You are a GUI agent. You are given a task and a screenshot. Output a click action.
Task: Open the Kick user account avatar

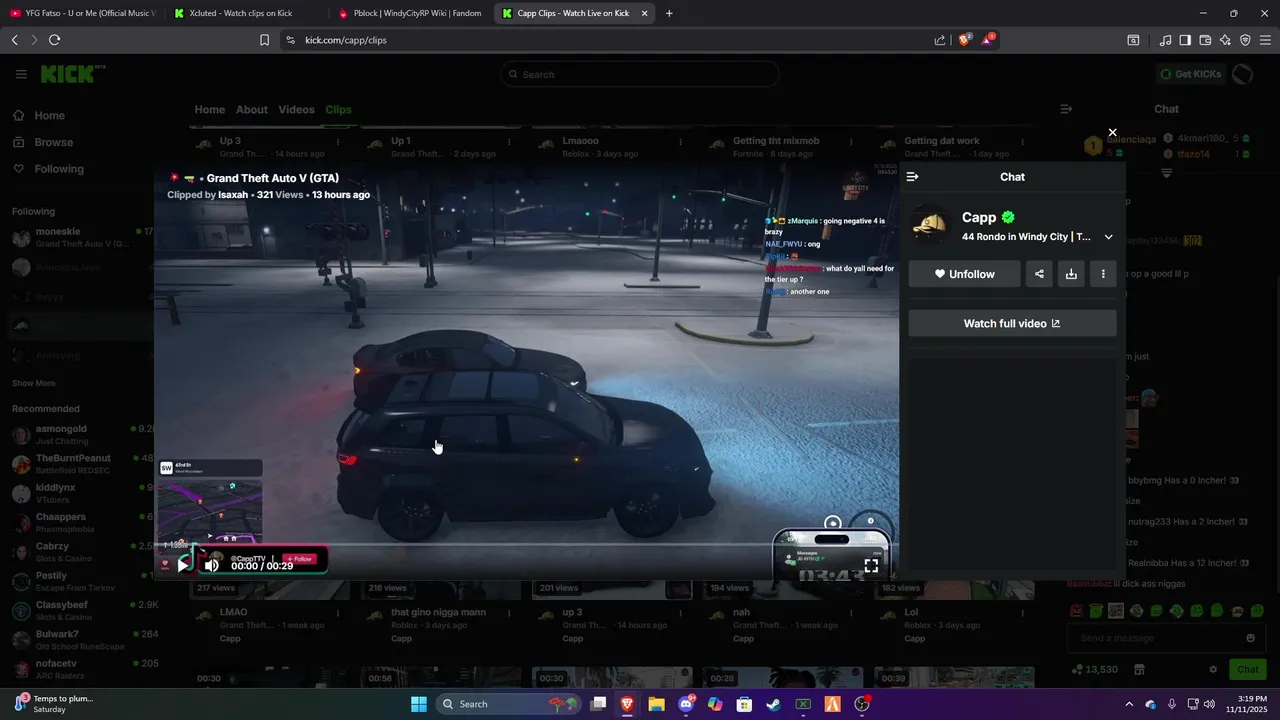coord(1243,74)
